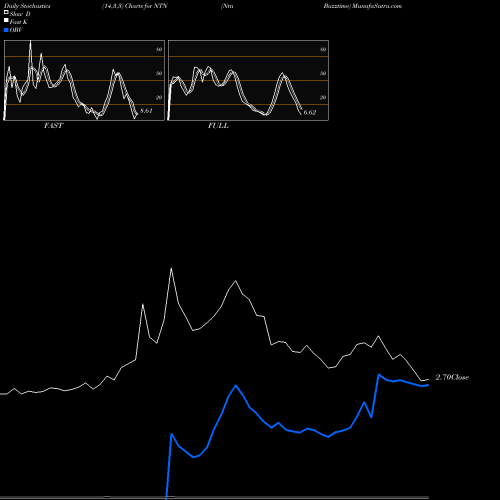500x500 pixels.
Task: Click the 50 level label in FAST chart
Action: pos(159,73)
